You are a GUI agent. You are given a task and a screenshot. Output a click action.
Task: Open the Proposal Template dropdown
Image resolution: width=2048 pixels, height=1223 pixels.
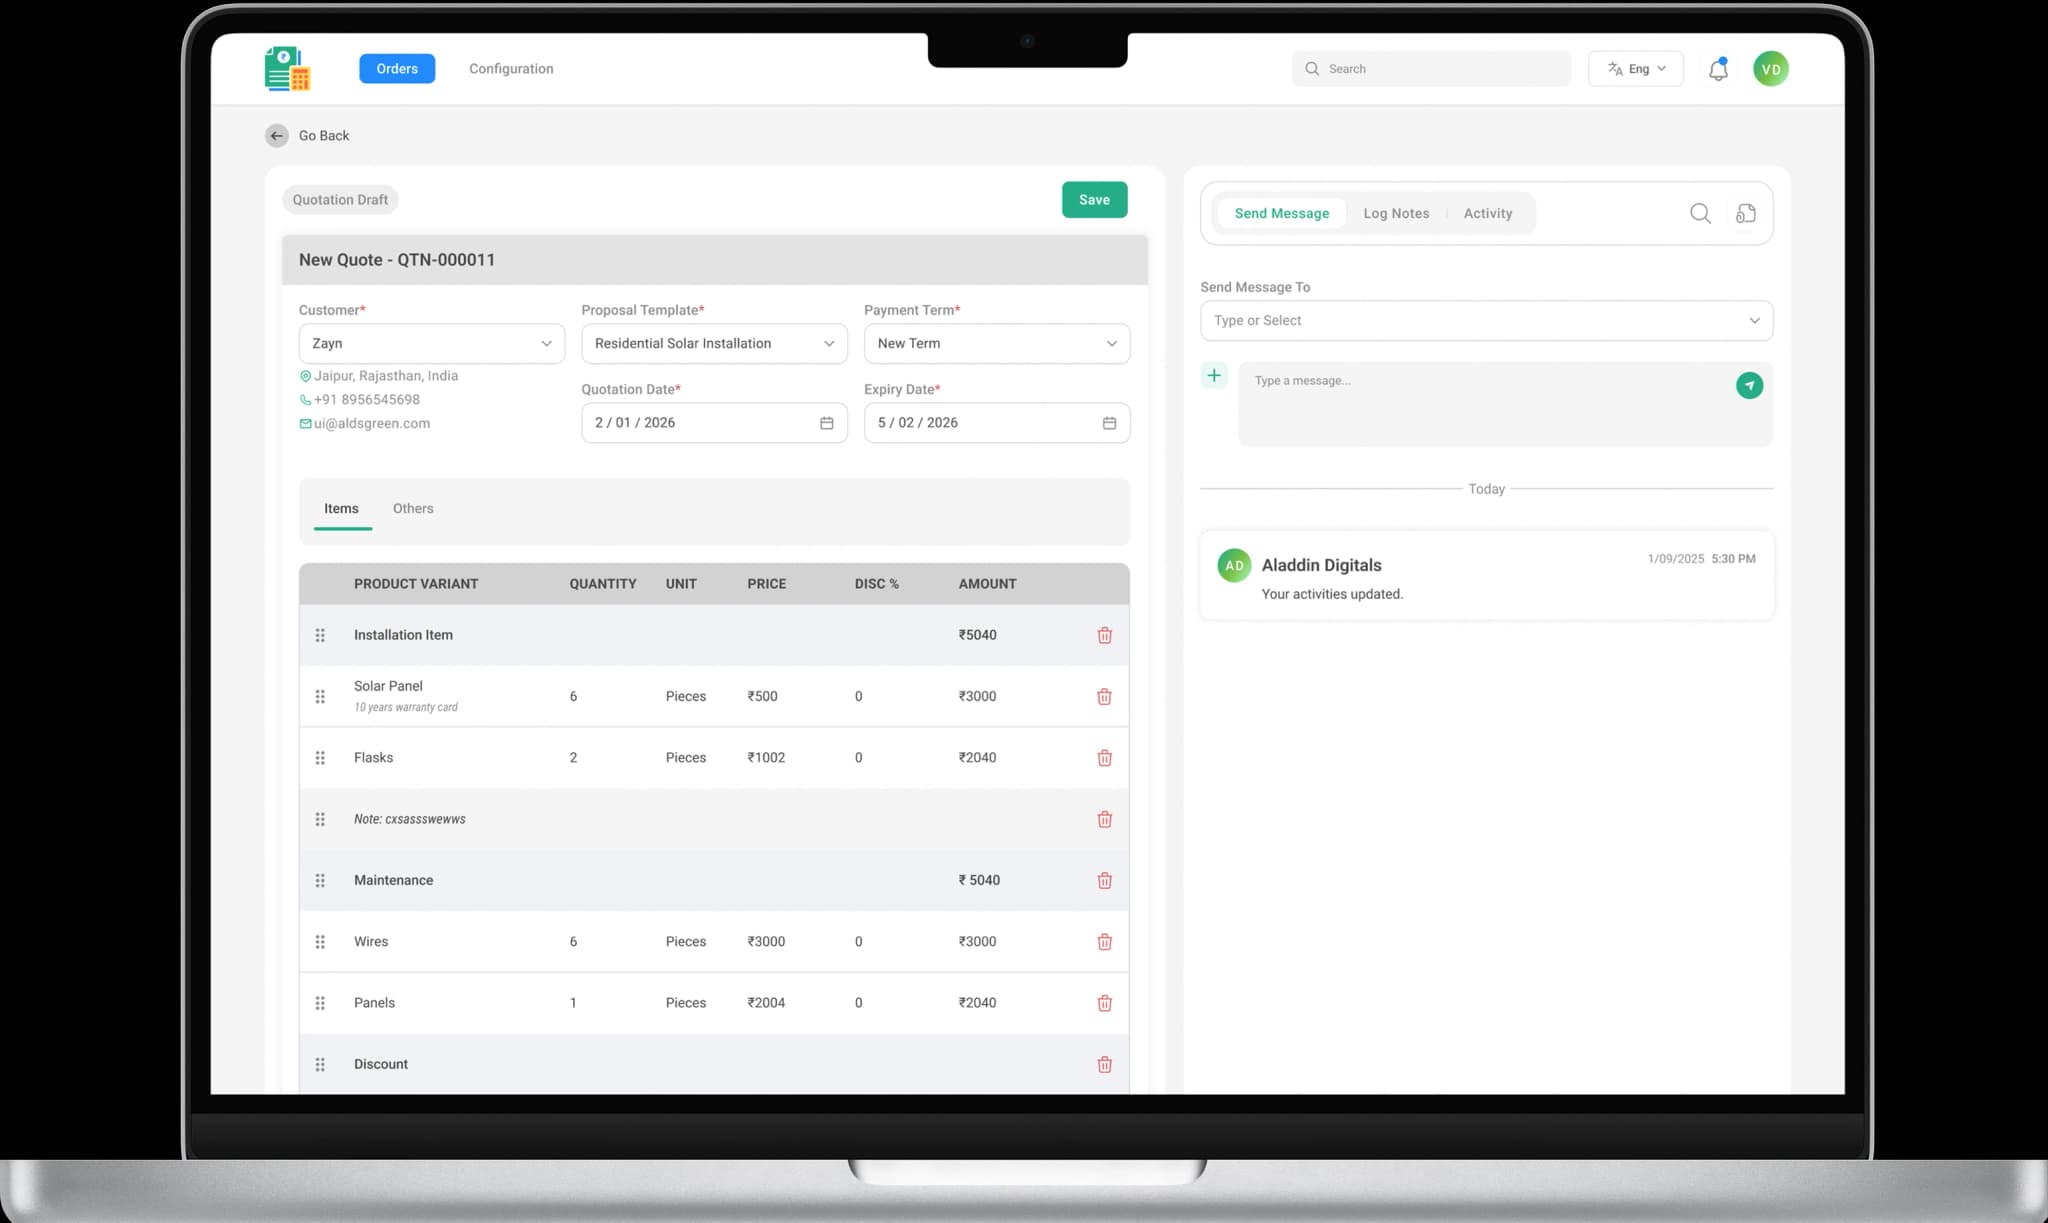(x=714, y=343)
